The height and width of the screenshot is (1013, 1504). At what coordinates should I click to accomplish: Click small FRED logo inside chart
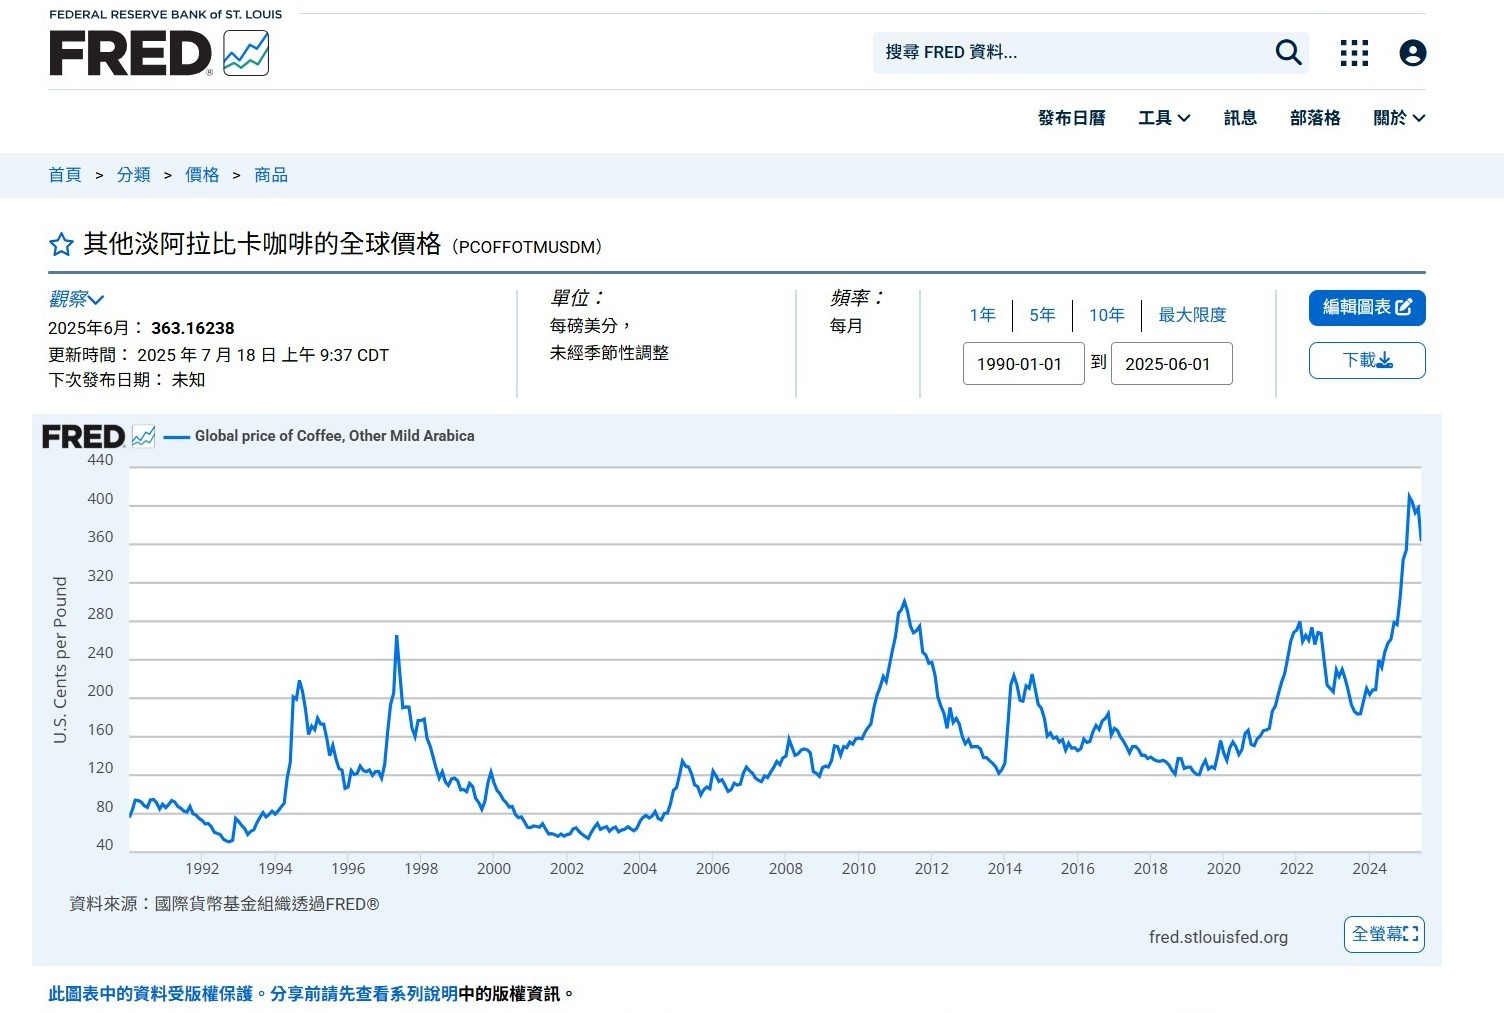pyautogui.click(x=98, y=437)
